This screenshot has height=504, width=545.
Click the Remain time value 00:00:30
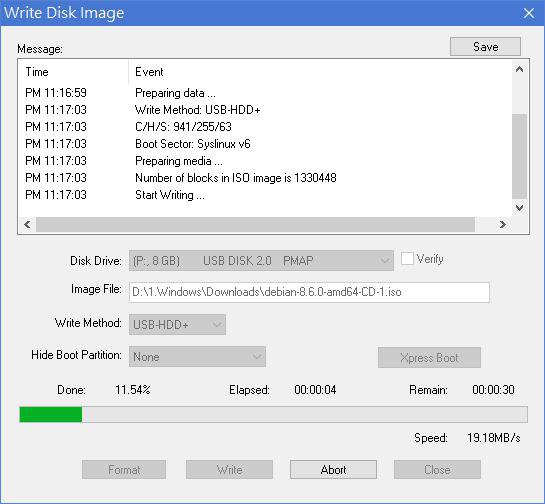(x=493, y=390)
